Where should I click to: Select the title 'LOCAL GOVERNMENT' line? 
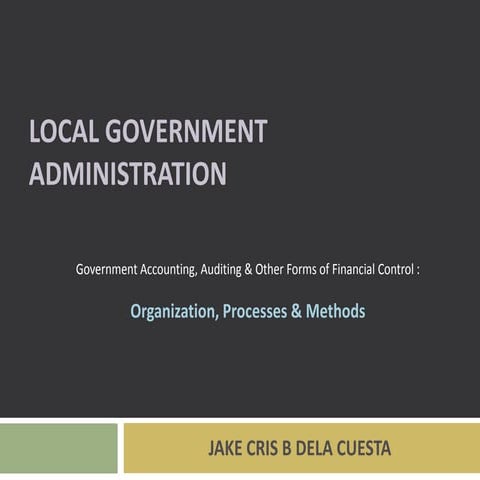tap(148, 131)
